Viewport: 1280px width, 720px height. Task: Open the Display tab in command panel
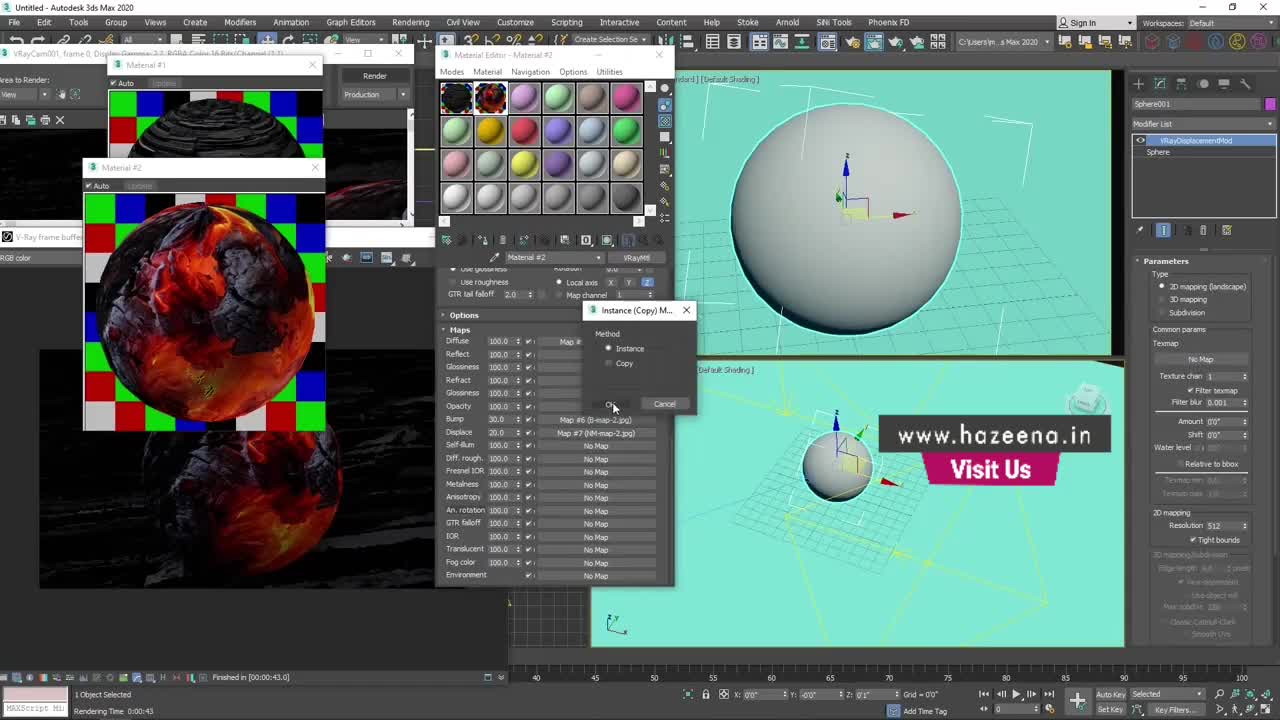coord(1224,84)
